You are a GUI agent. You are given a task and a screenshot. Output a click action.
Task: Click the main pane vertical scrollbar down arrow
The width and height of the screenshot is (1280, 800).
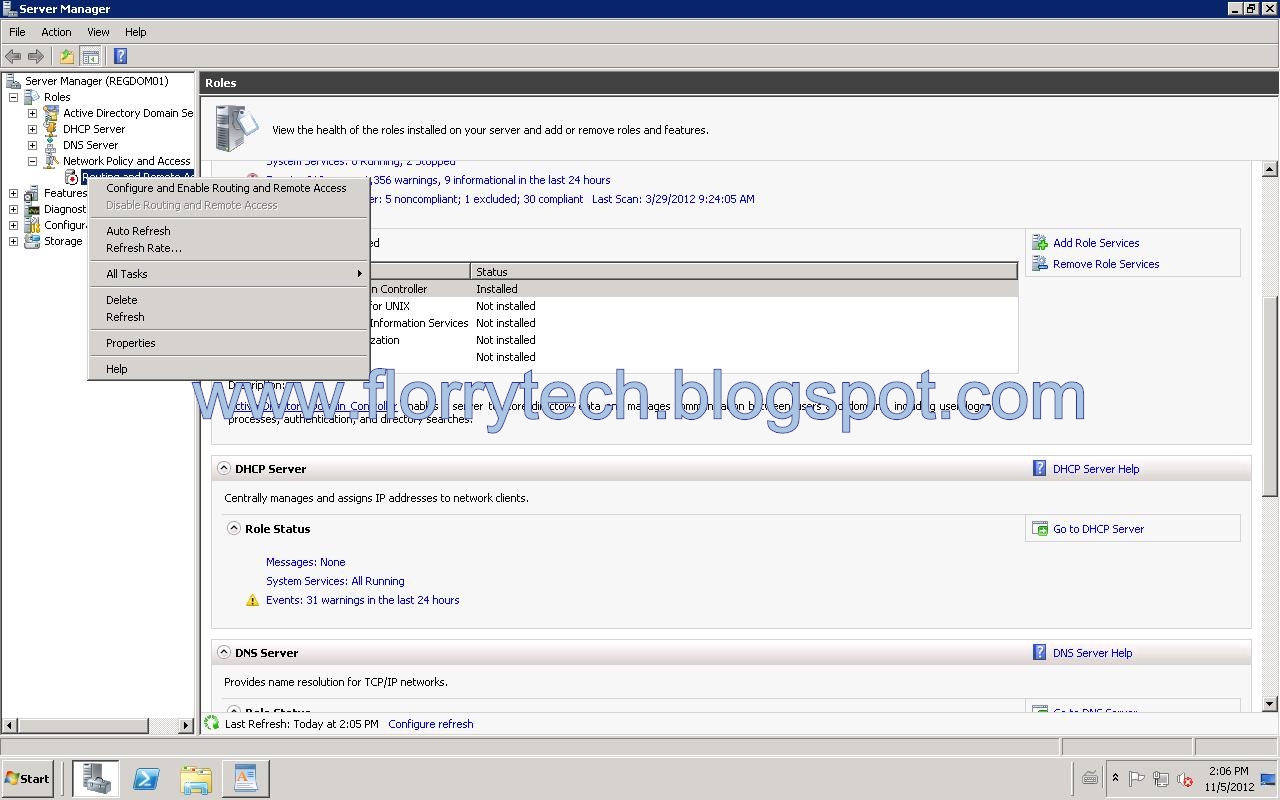[1271, 704]
